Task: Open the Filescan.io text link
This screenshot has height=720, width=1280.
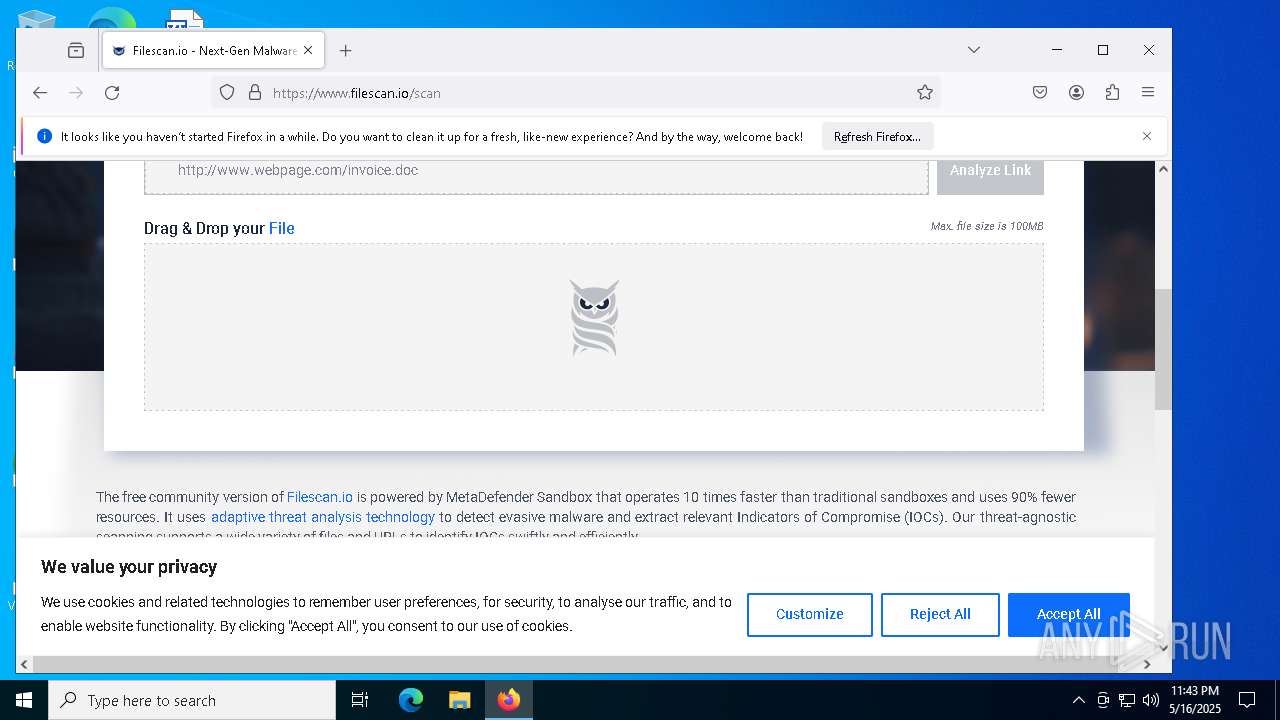Action: (x=320, y=497)
